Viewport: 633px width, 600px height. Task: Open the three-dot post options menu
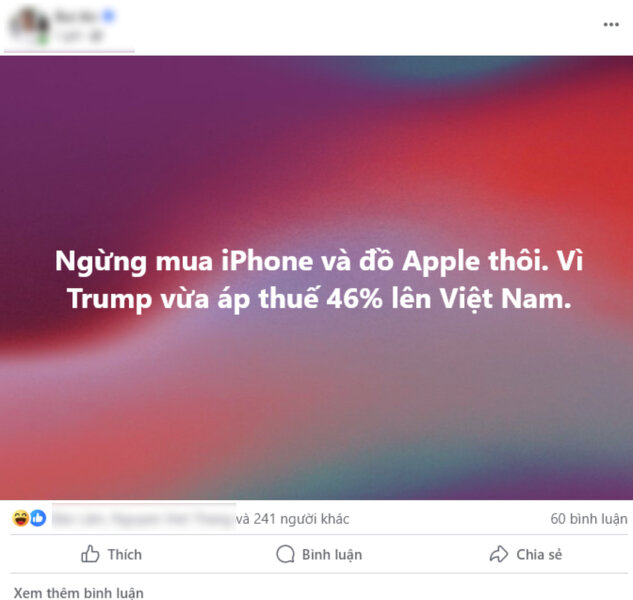tap(611, 25)
